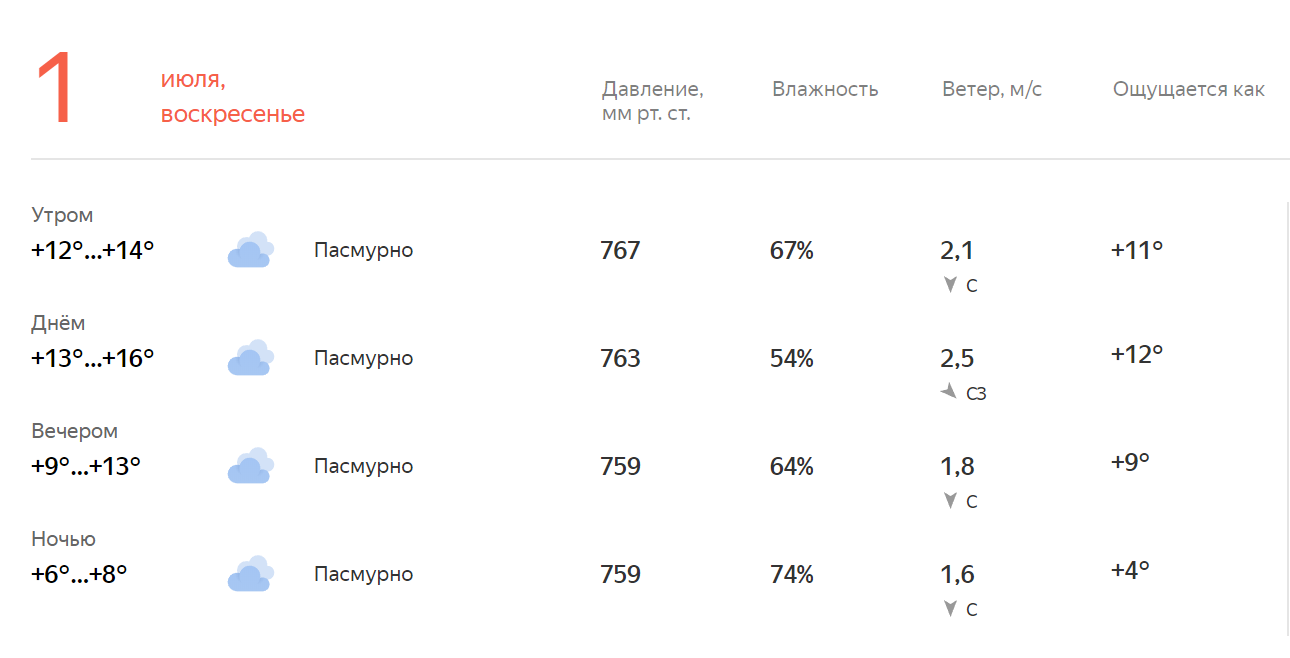Click the evening wind arrow below 1,8
1290x658 pixels.
coord(951,501)
